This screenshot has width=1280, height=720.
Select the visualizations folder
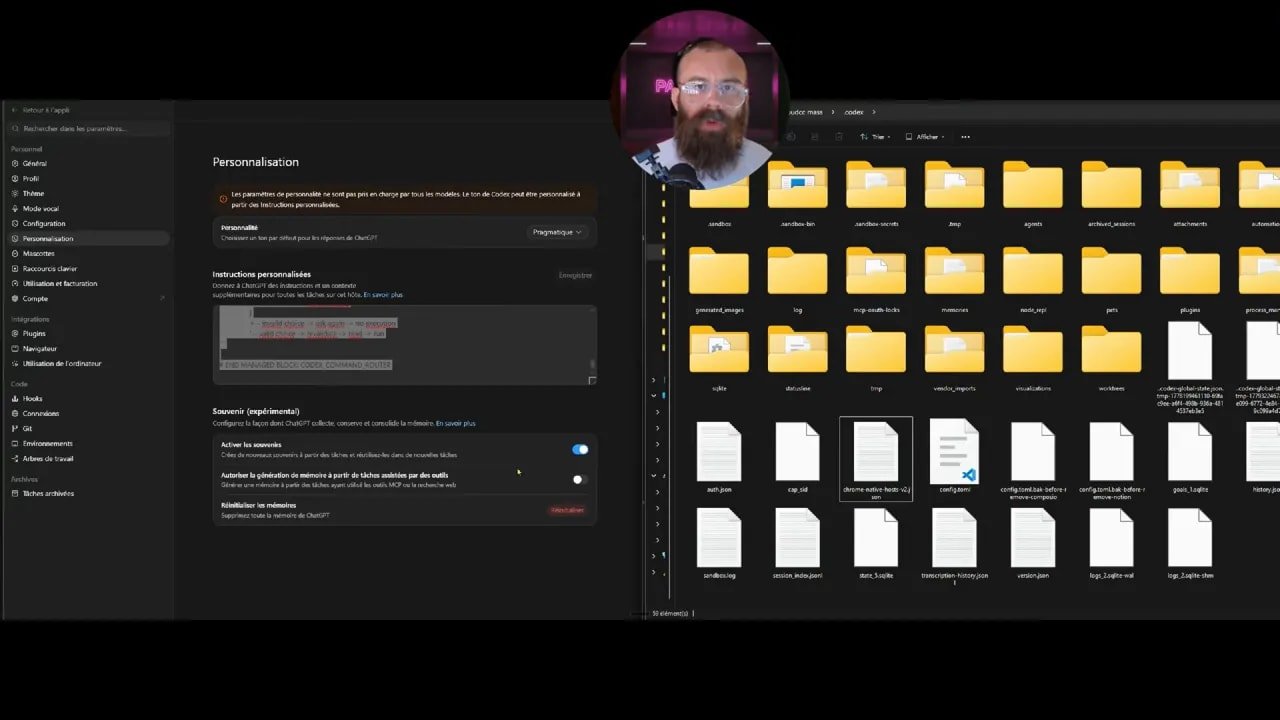pyautogui.click(x=1033, y=358)
